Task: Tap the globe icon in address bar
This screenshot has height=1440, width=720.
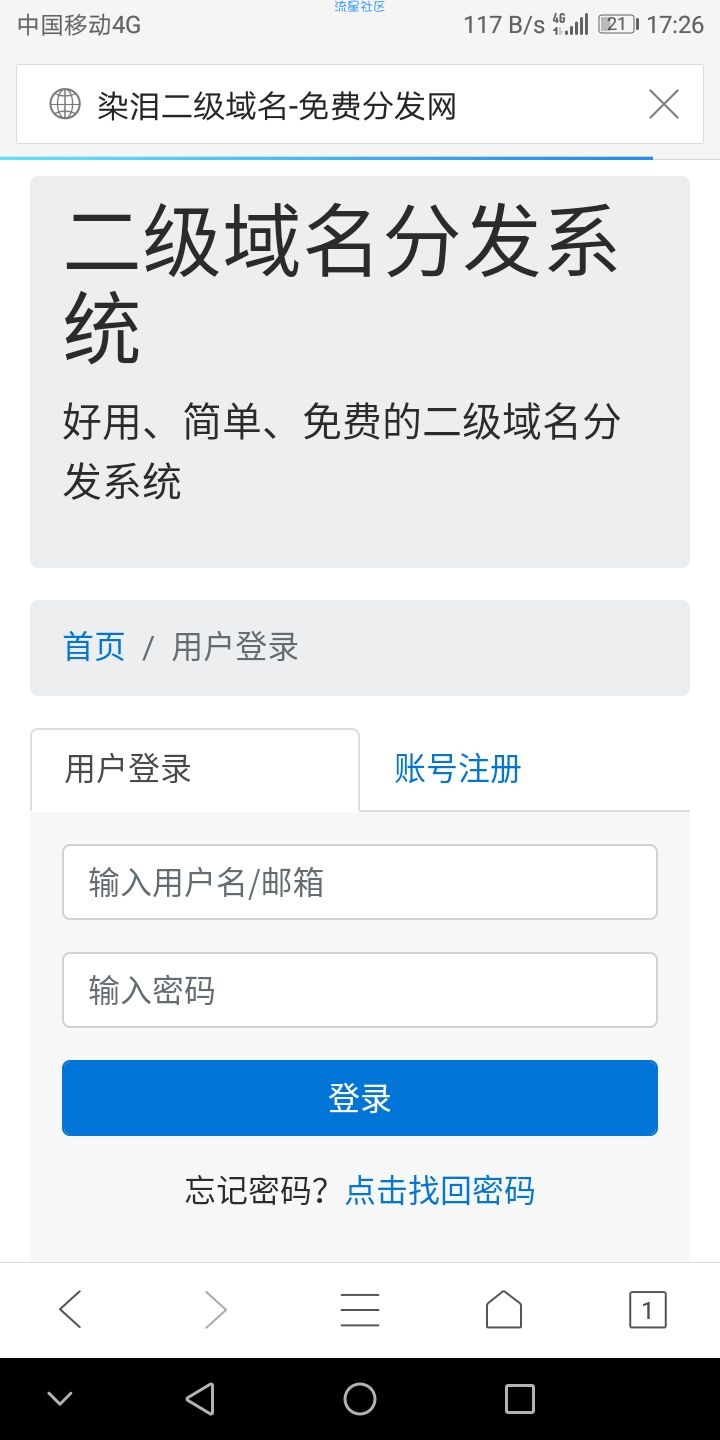Action: 65,104
